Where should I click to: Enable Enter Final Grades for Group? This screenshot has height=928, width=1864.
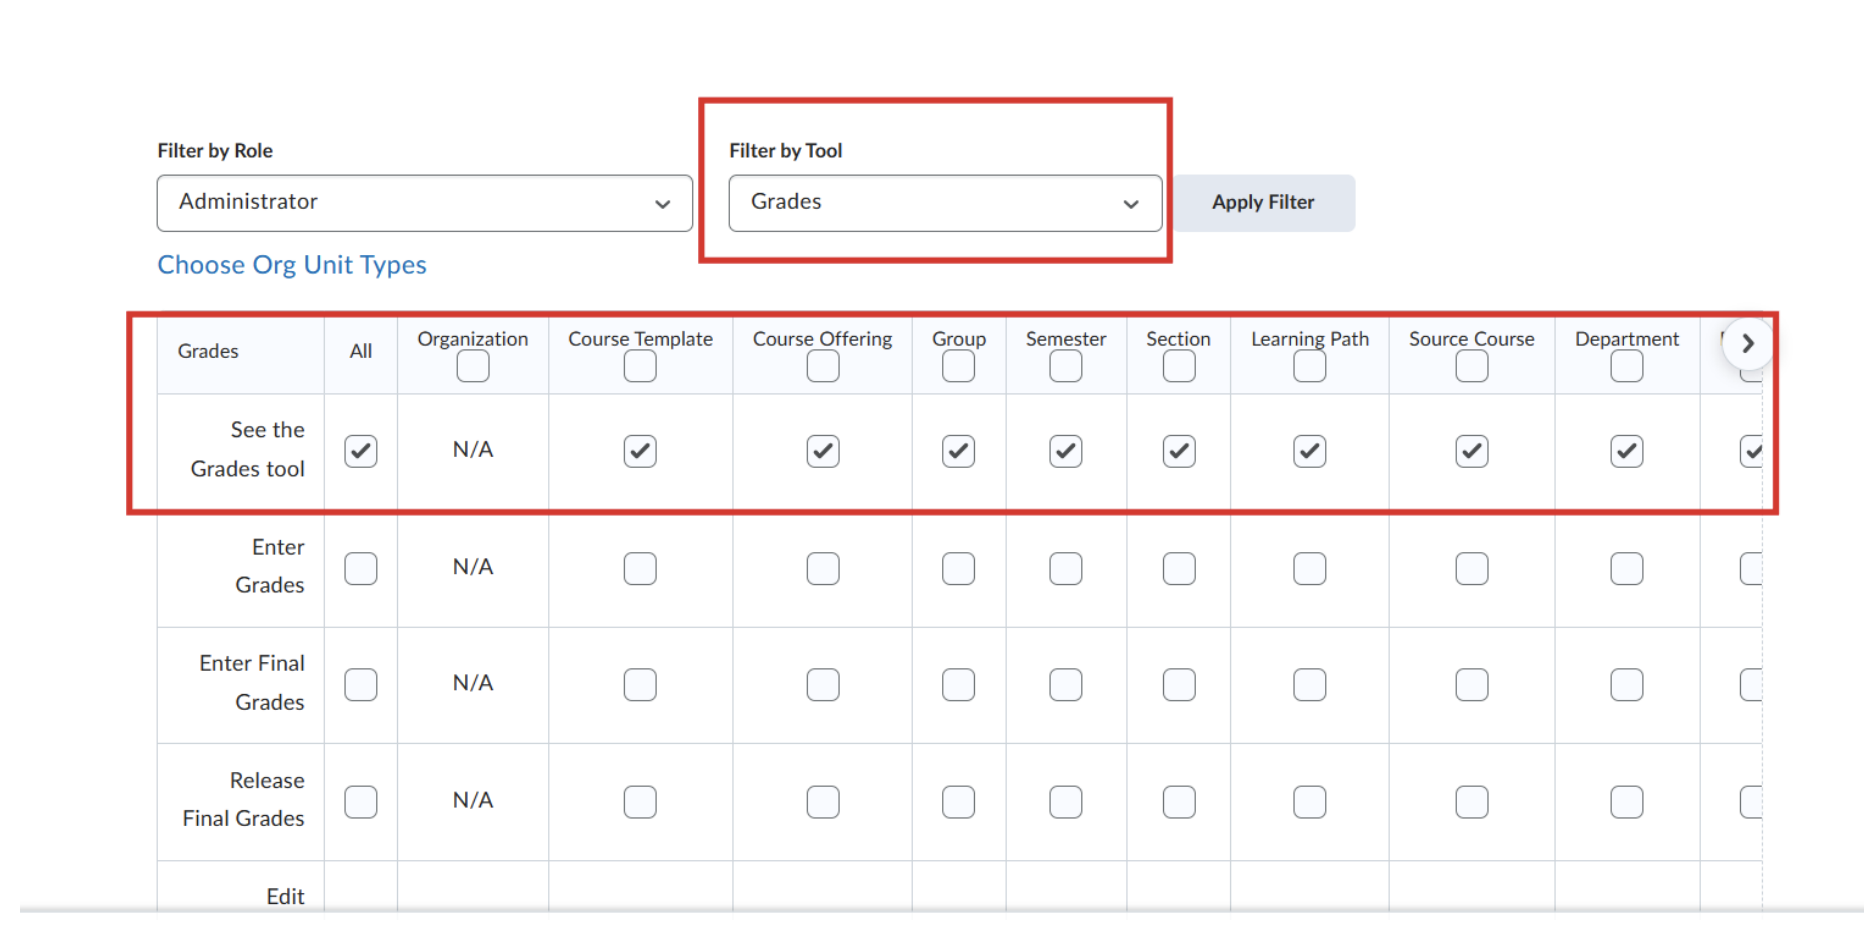[958, 685]
